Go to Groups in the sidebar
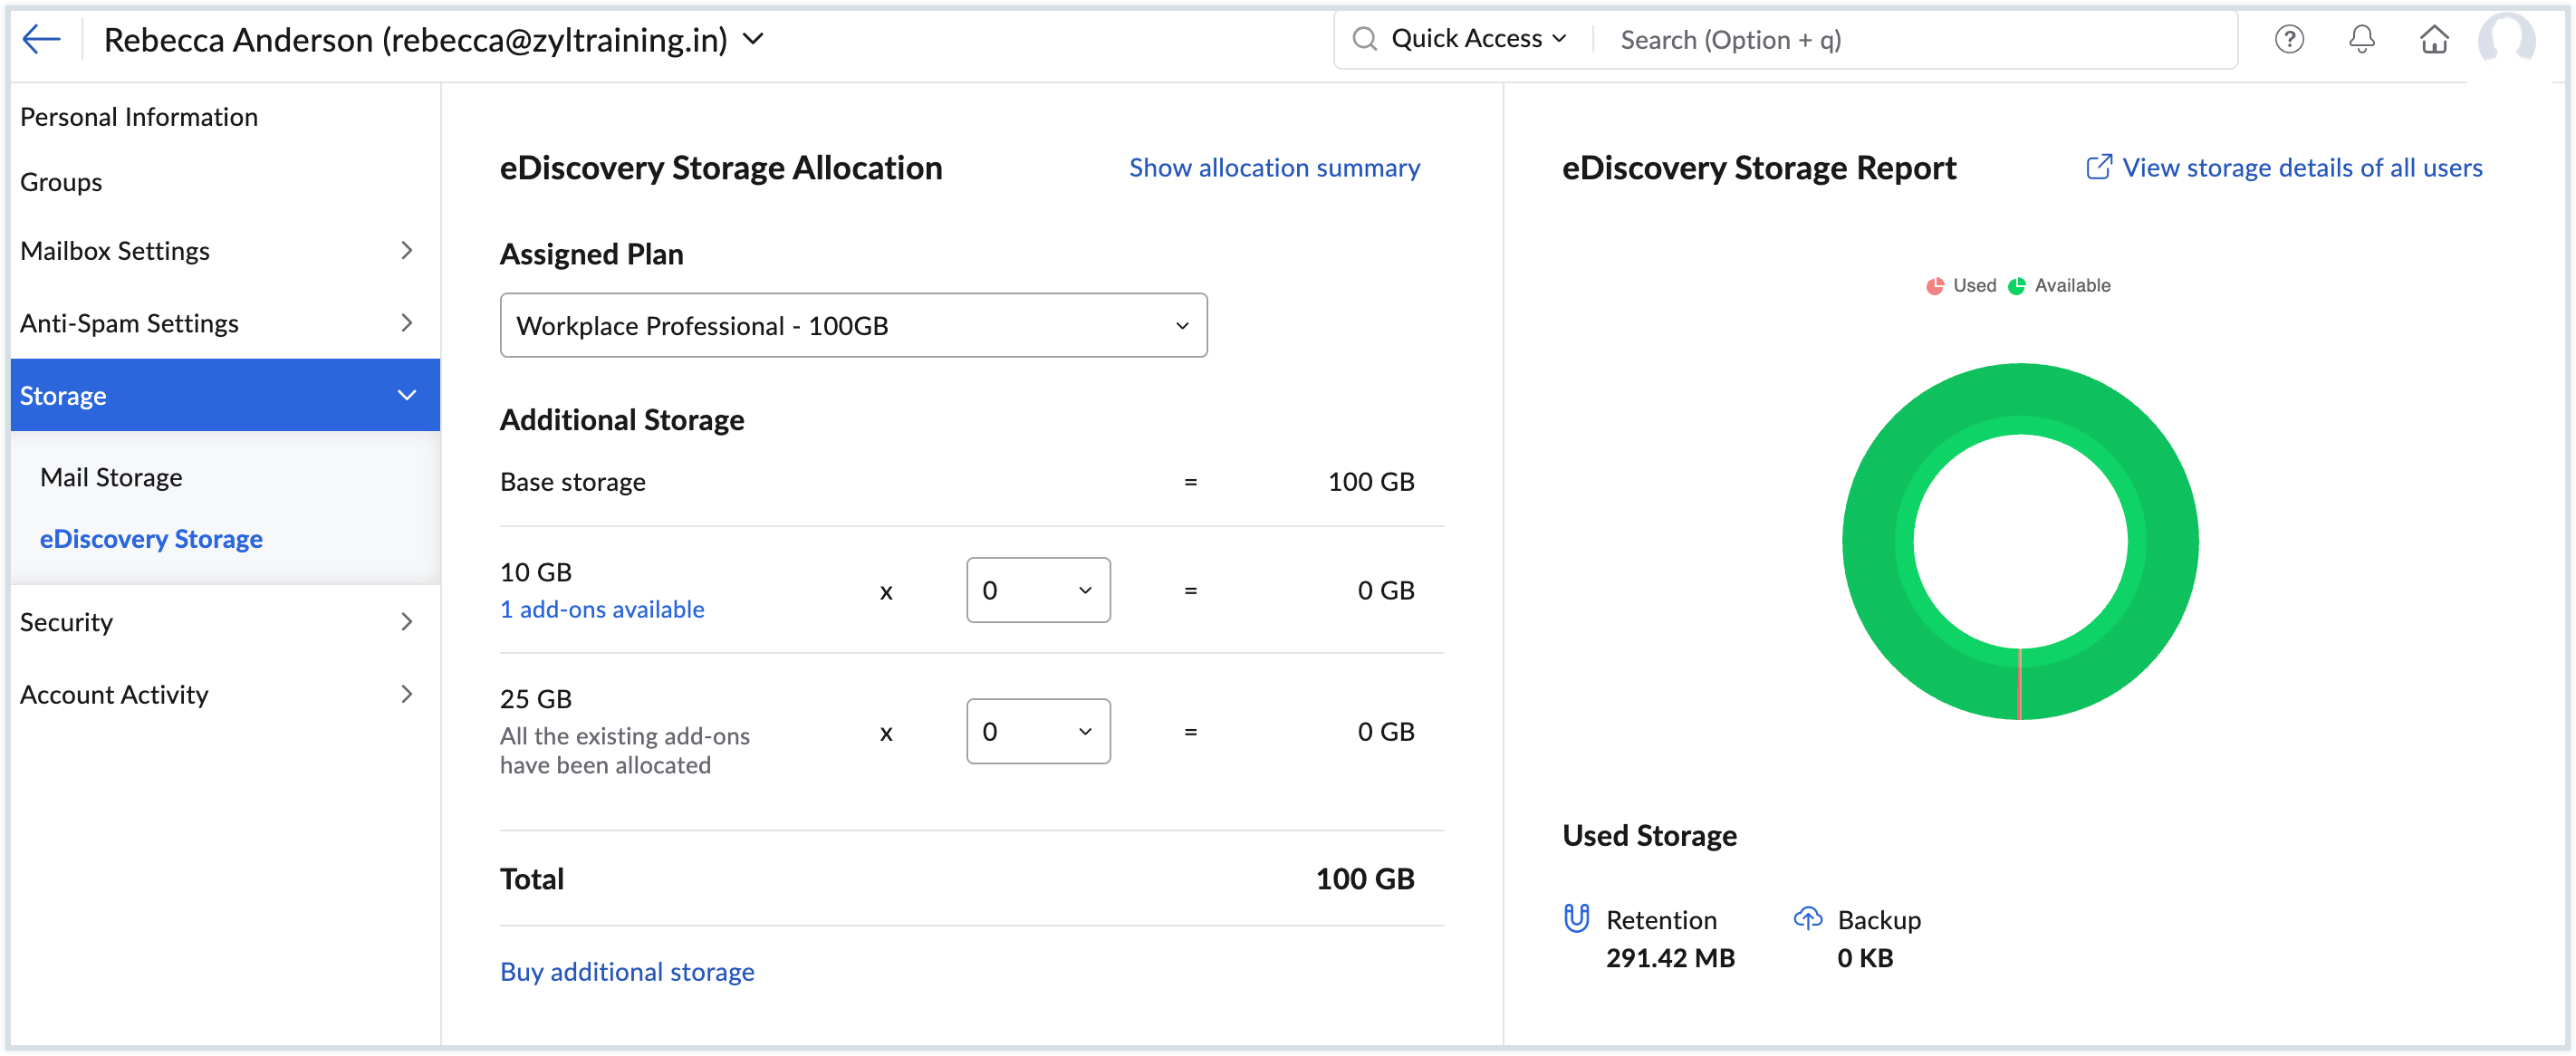This screenshot has width=2576, height=1056. pyautogui.click(x=61, y=181)
